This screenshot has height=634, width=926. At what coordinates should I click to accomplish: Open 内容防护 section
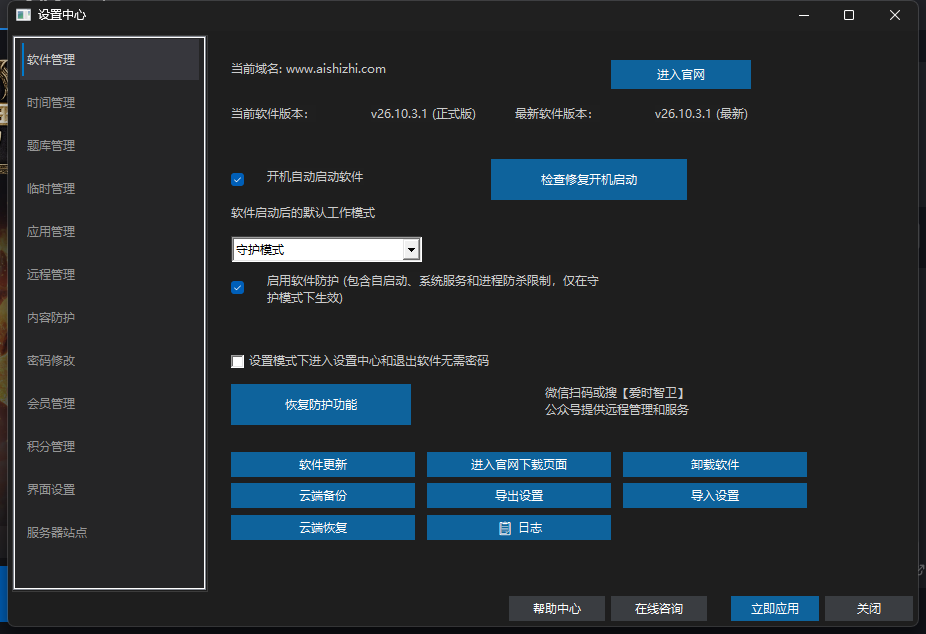coord(110,318)
